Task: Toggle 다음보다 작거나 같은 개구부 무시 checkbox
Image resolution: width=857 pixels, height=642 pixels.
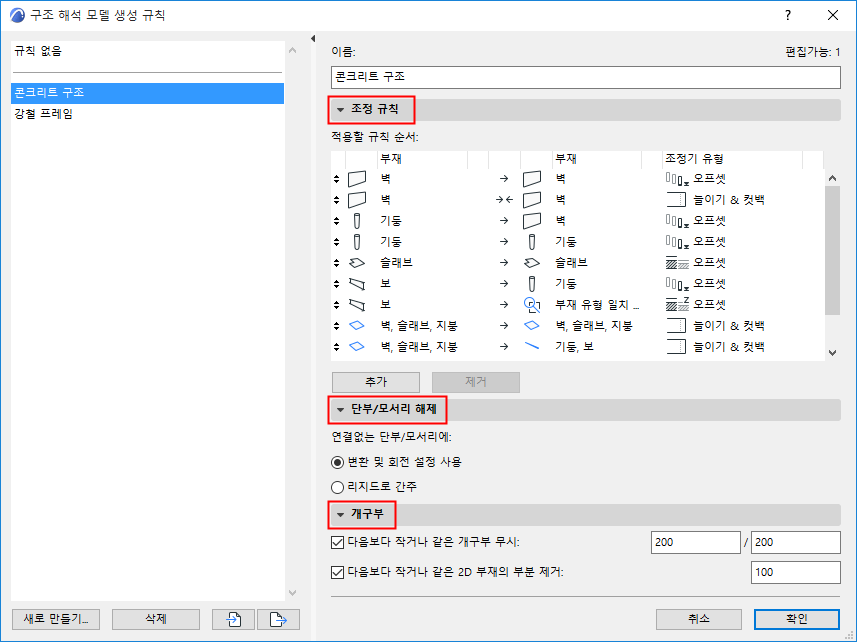Action: click(x=337, y=543)
